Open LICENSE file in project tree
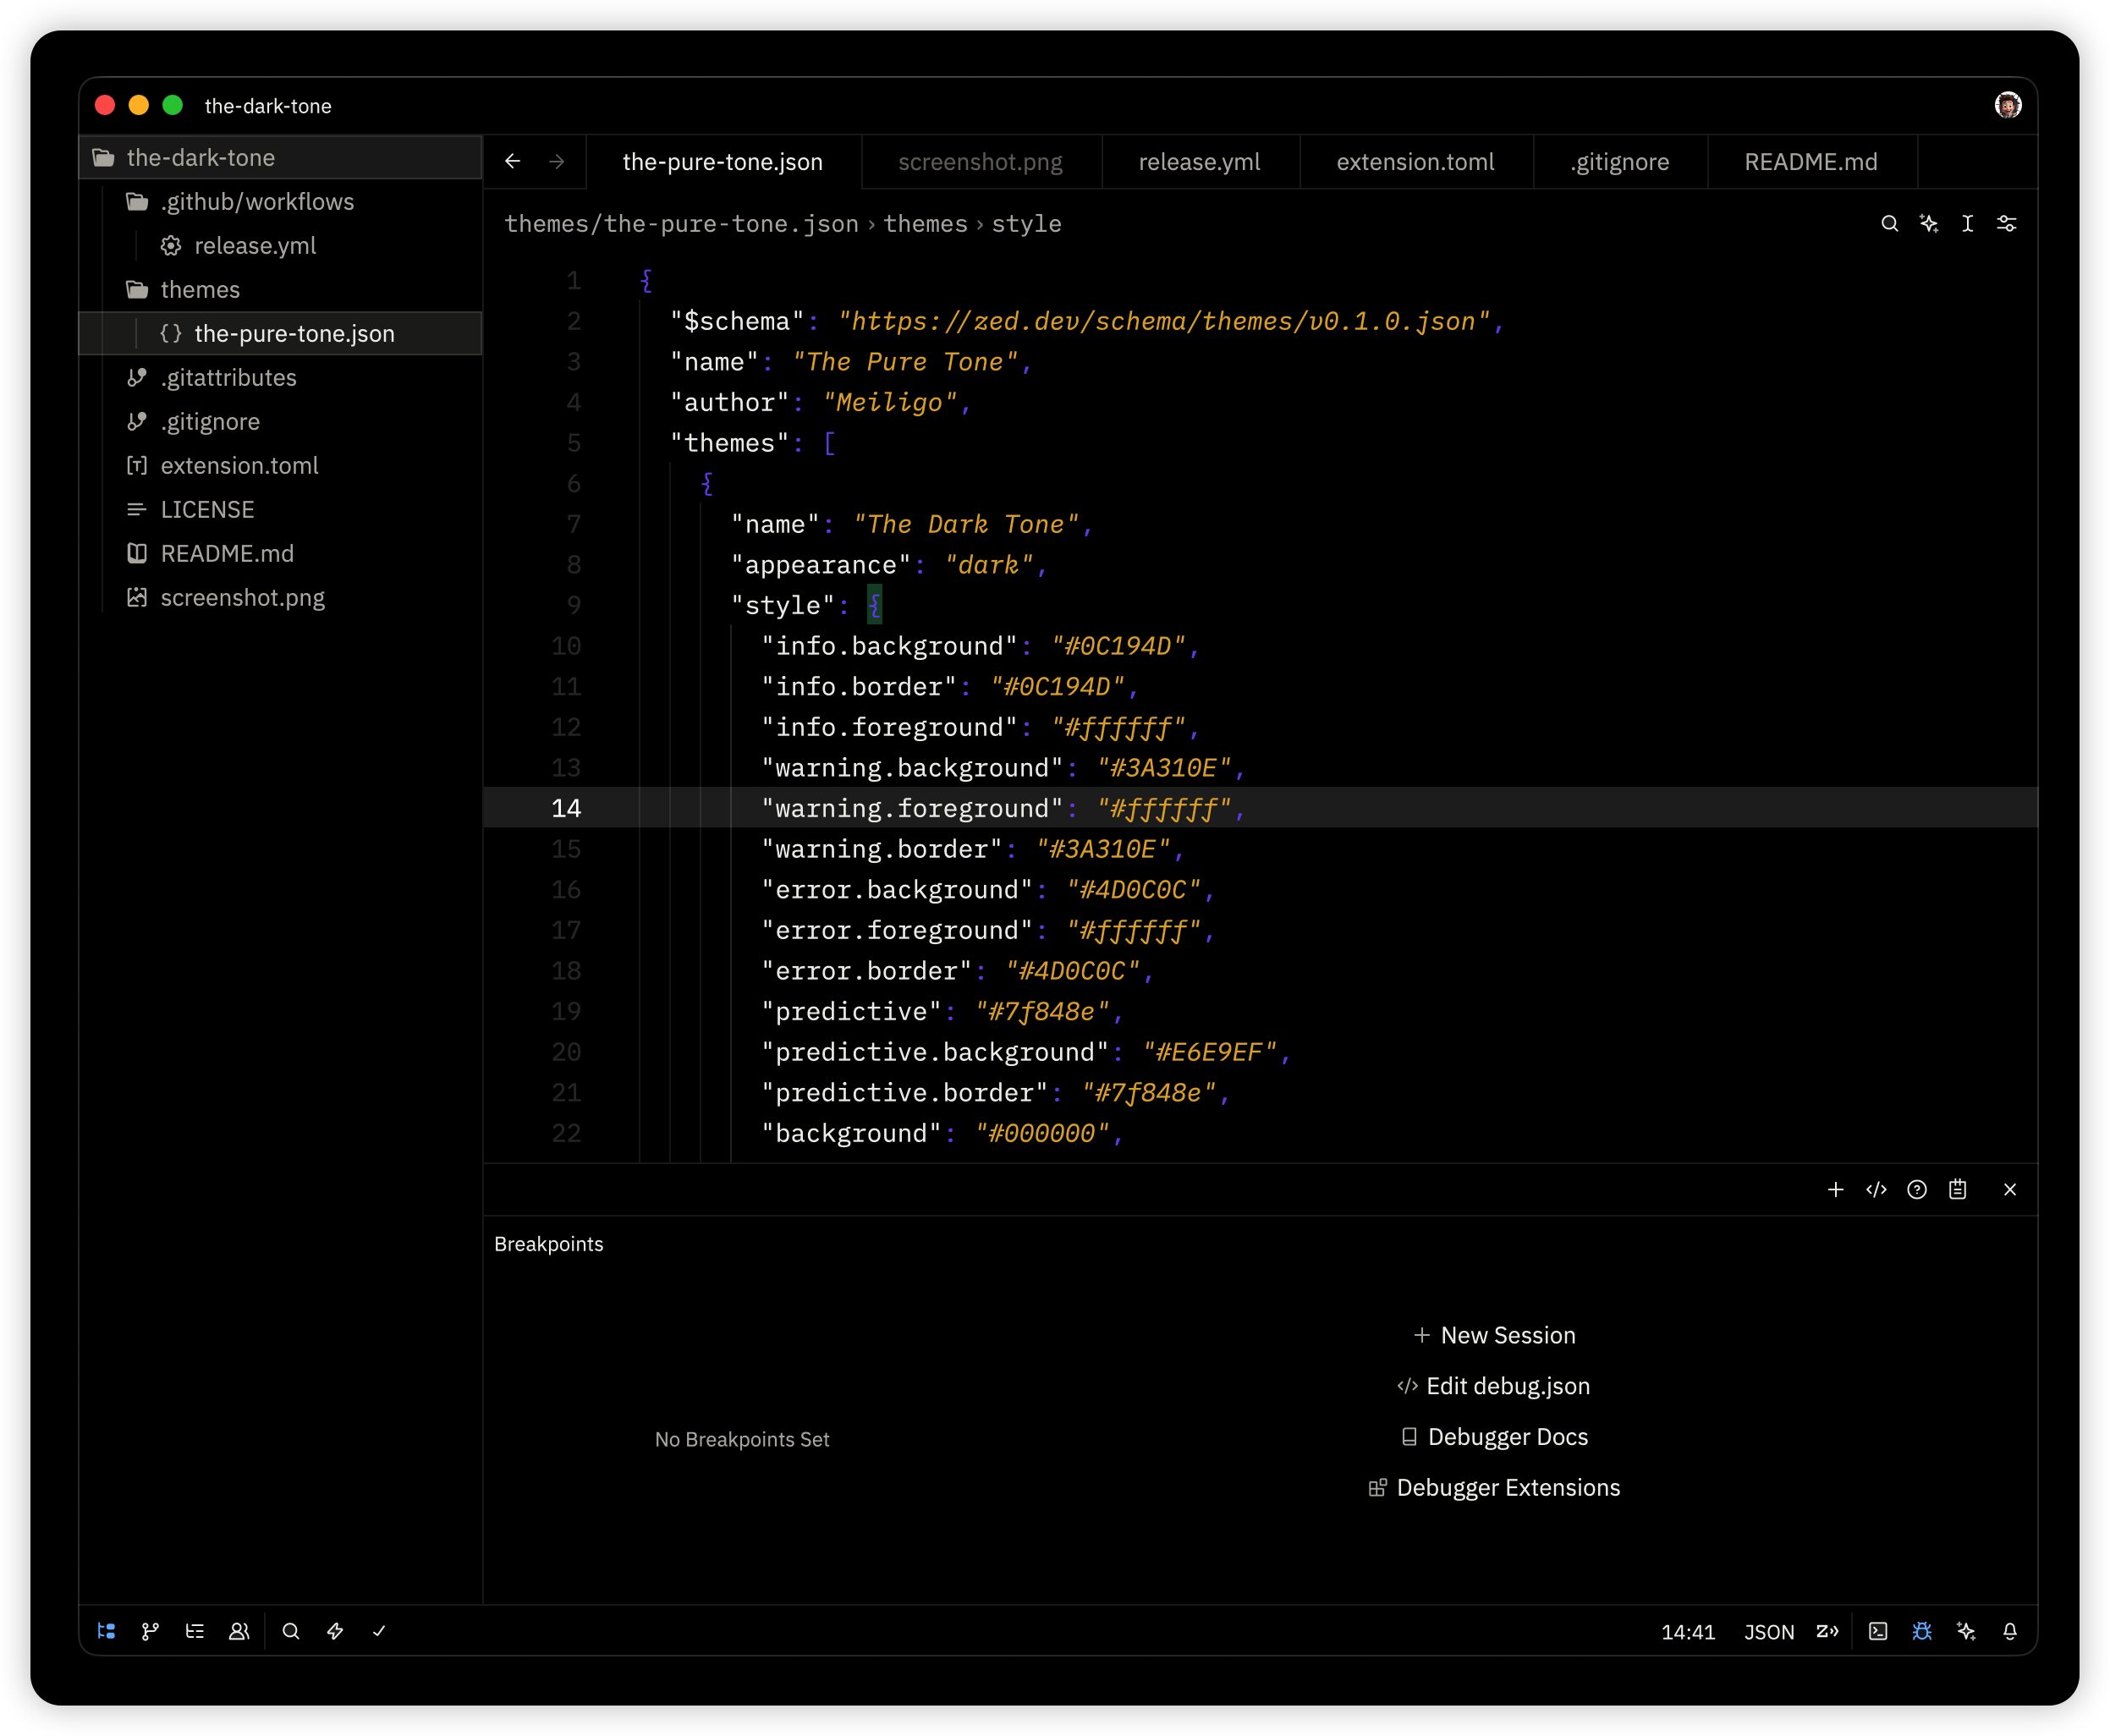 (280, 509)
